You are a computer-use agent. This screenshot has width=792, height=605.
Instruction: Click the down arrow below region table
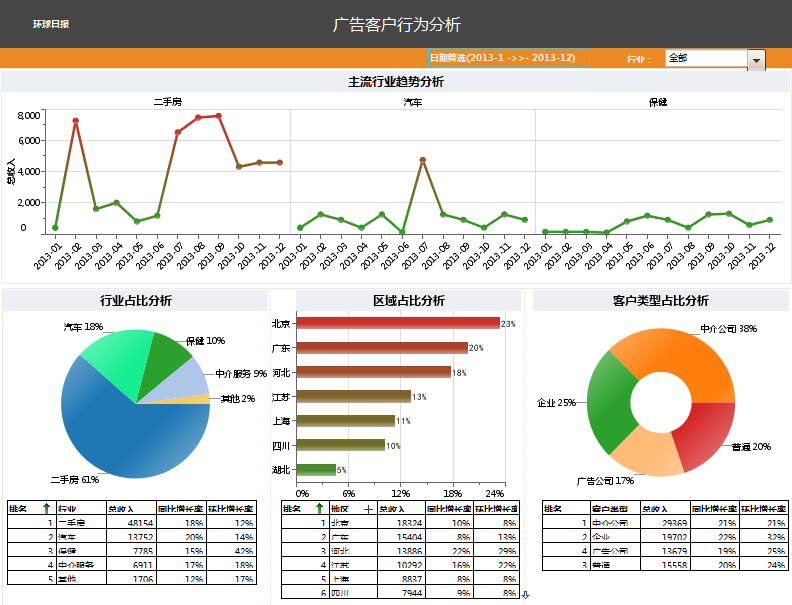[x=525, y=595]
